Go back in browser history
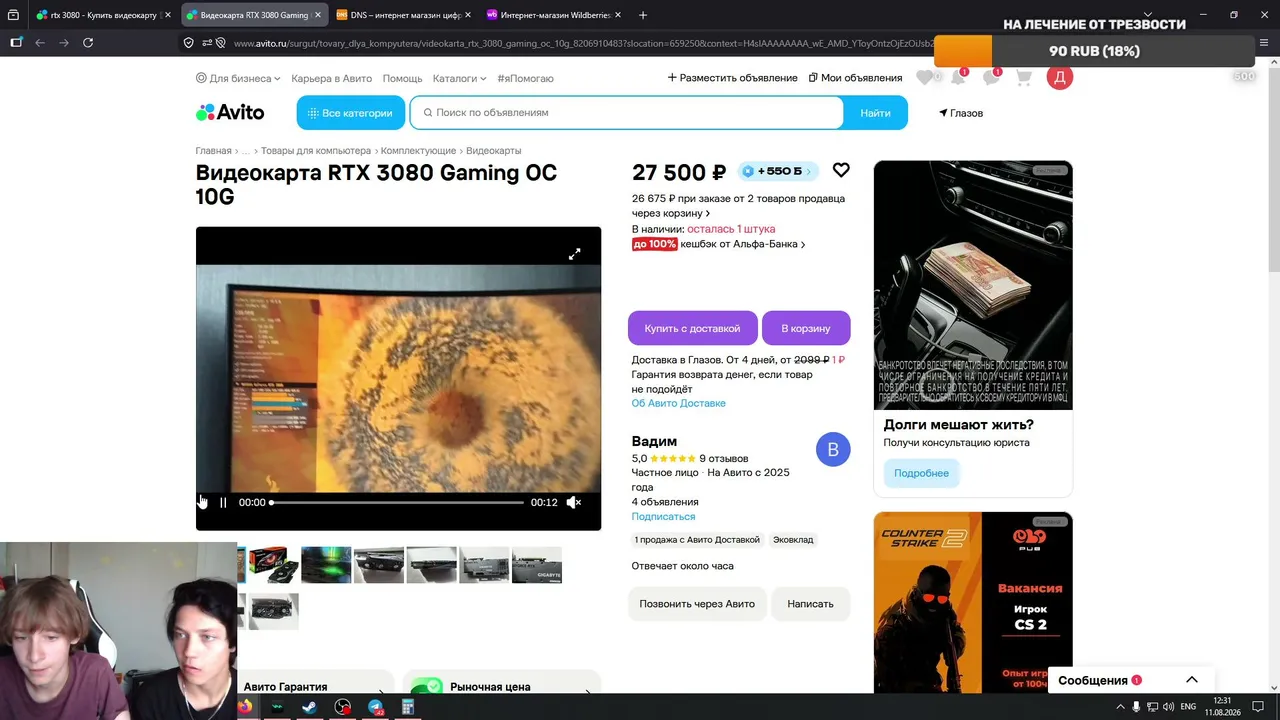The image size is (1280, 720). pos(40,43)
